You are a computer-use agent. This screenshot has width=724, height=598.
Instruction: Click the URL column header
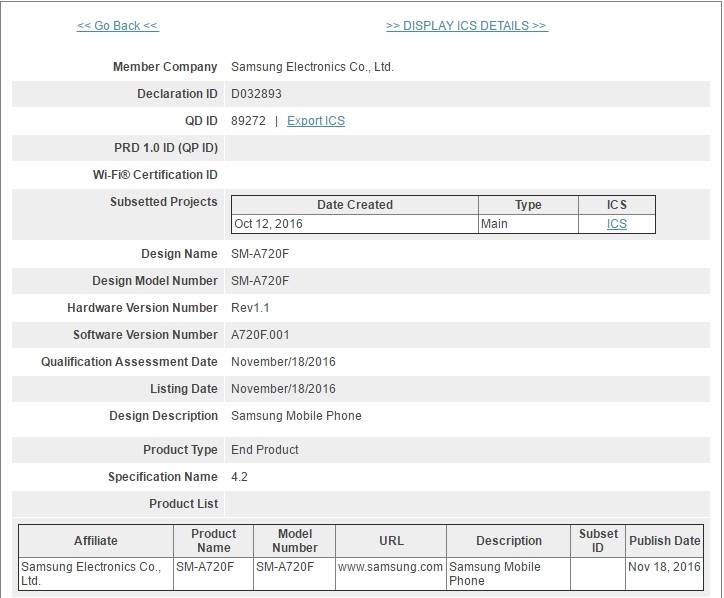point(391,541)
